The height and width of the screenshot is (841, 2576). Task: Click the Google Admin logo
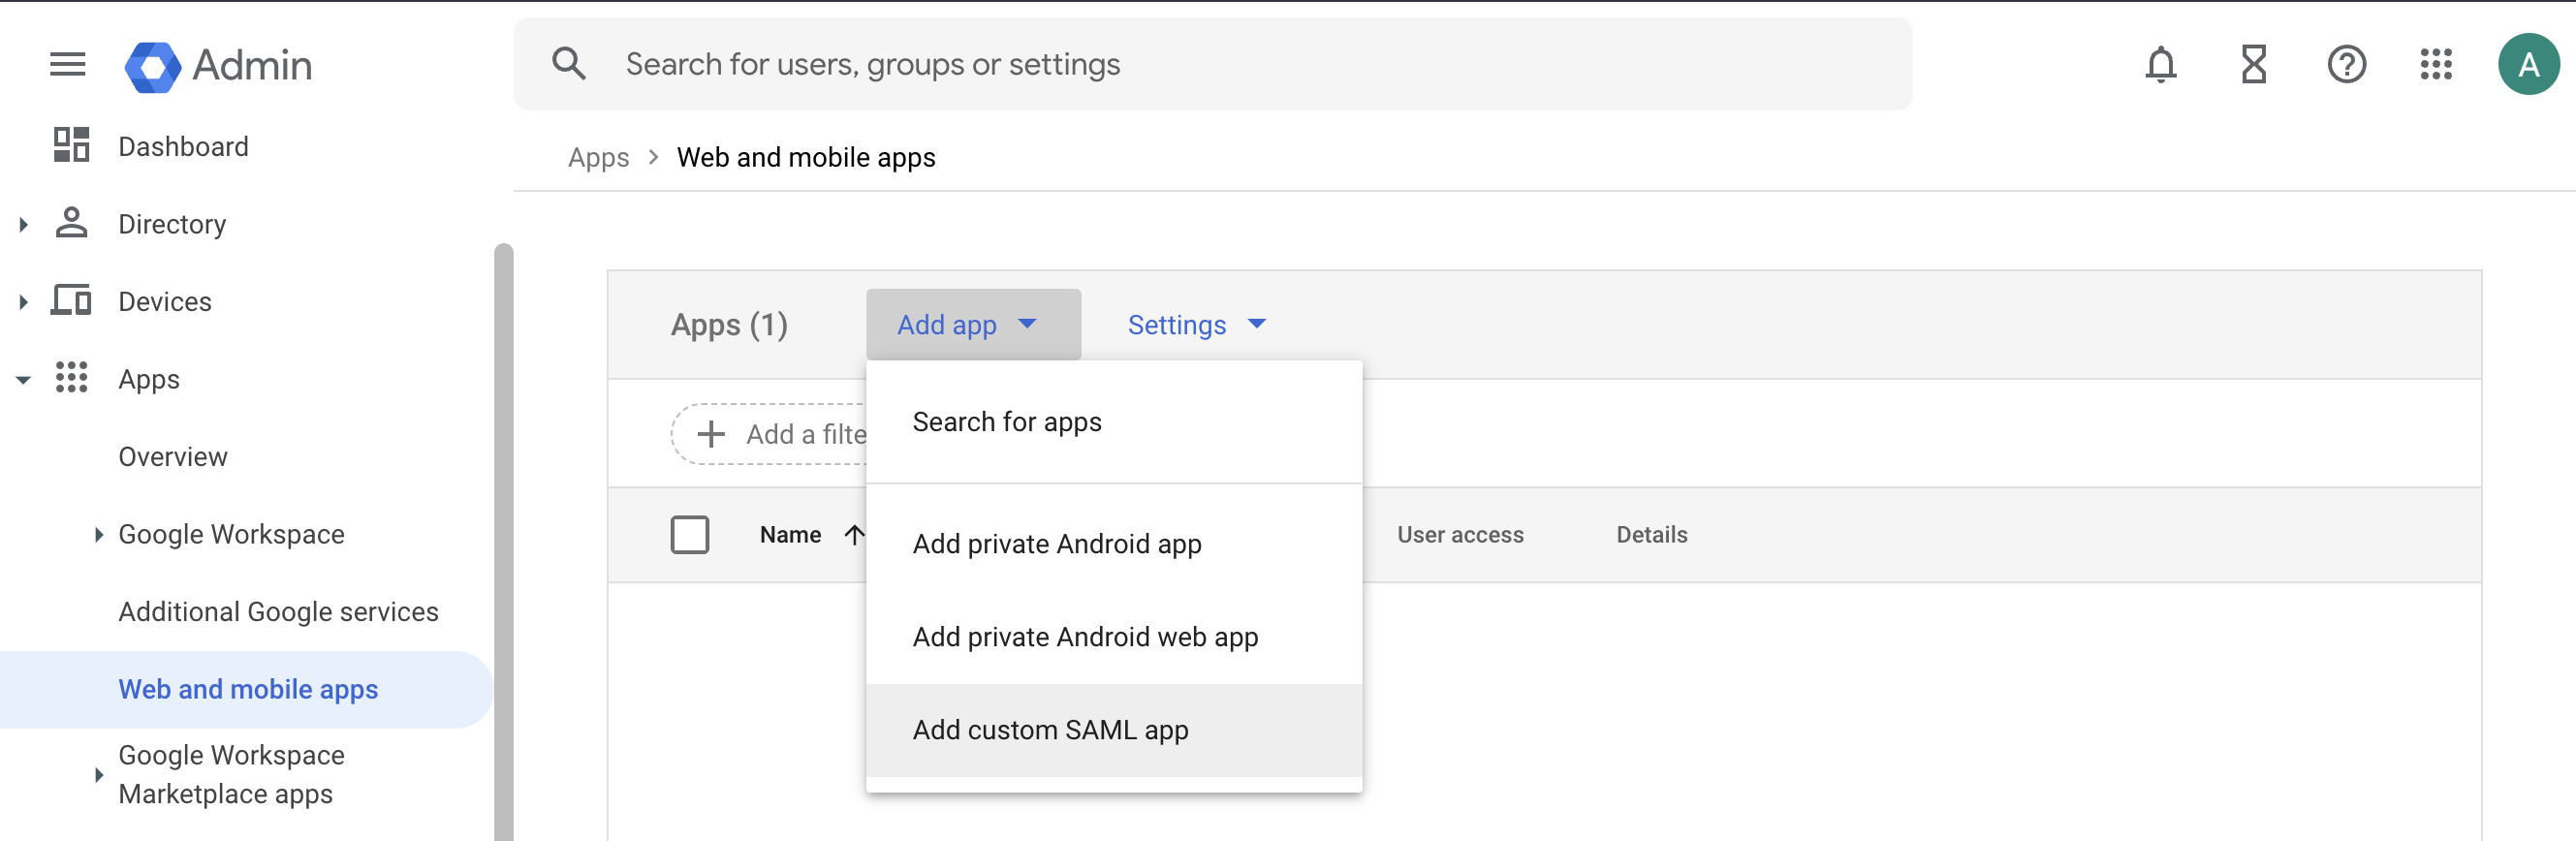pos(218,66)
